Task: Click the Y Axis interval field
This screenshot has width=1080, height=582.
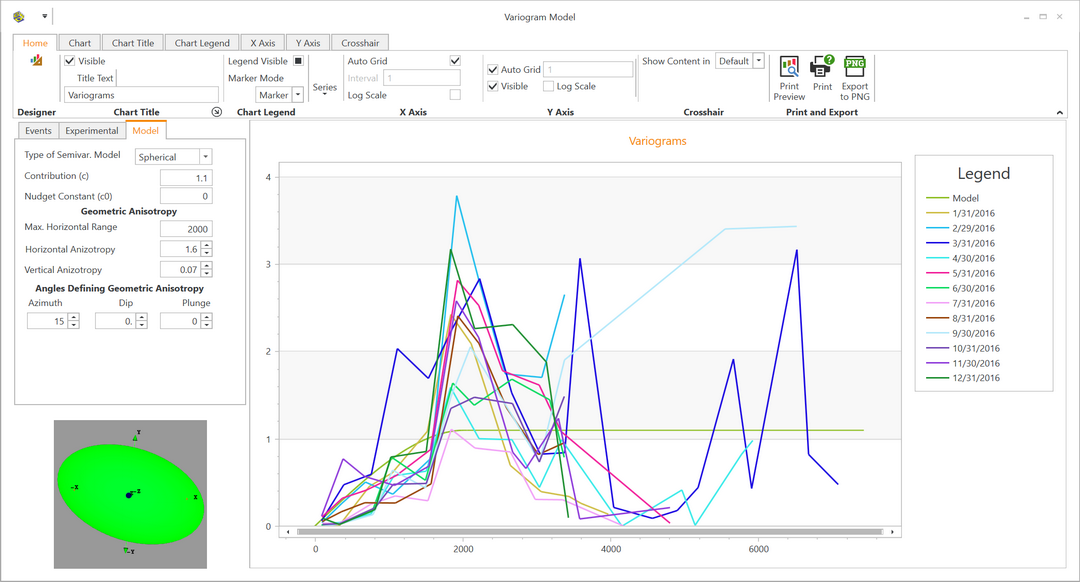Action: click(588, 69)
